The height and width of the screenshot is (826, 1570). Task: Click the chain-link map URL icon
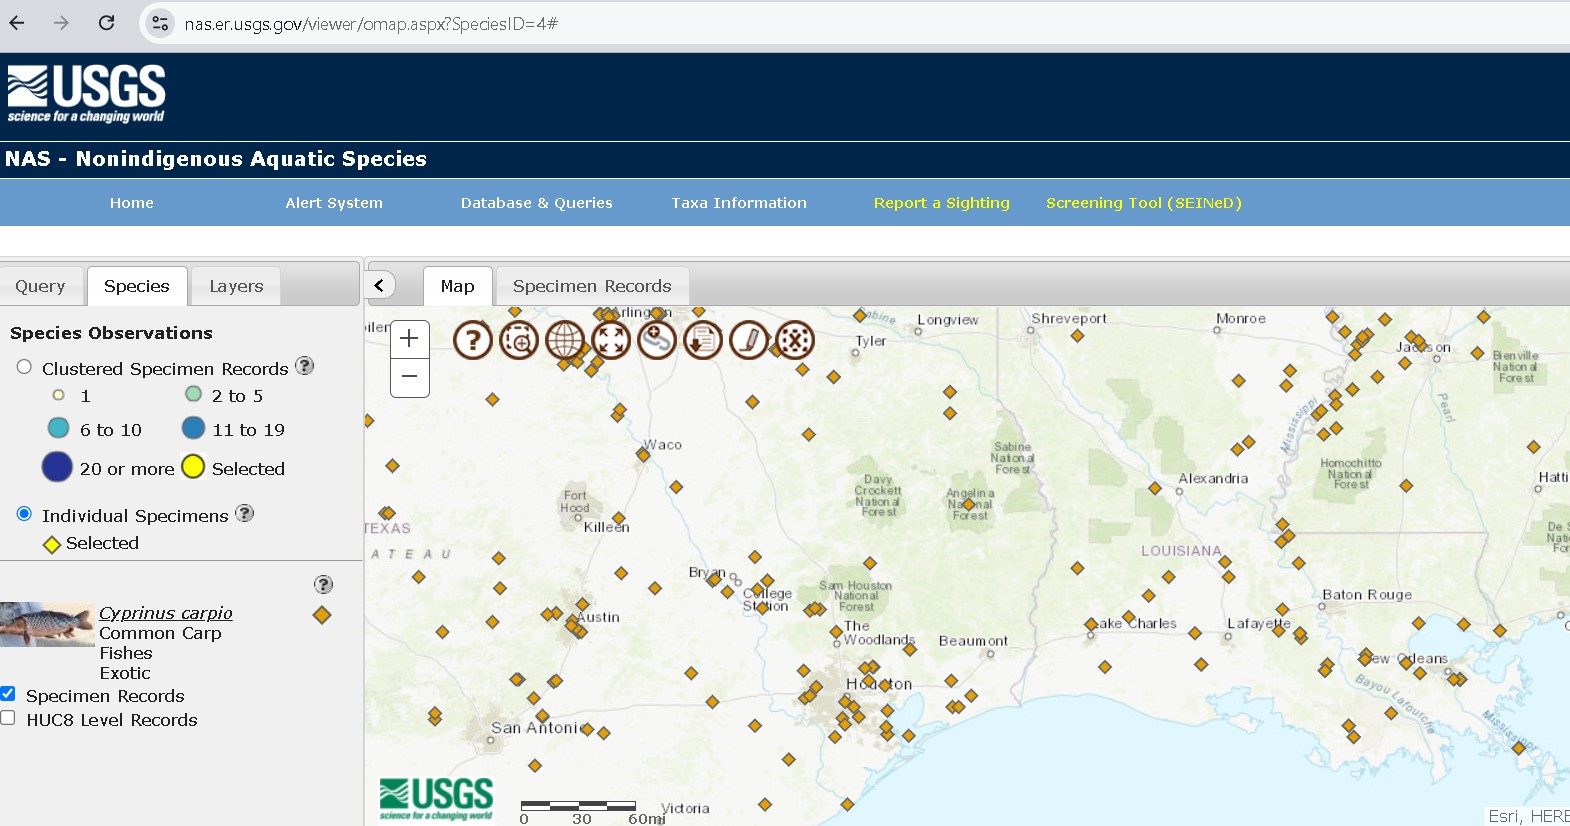(x=657, y=340)
